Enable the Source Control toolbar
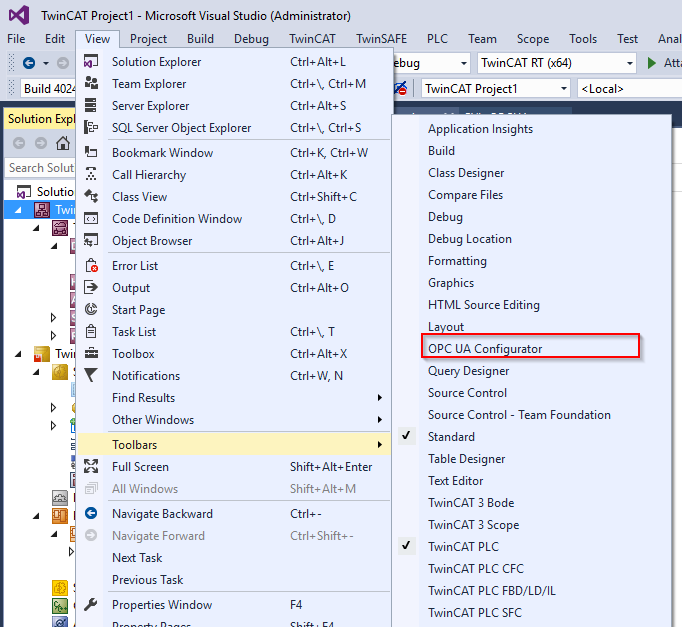682x627 pixels. [467, 393]
